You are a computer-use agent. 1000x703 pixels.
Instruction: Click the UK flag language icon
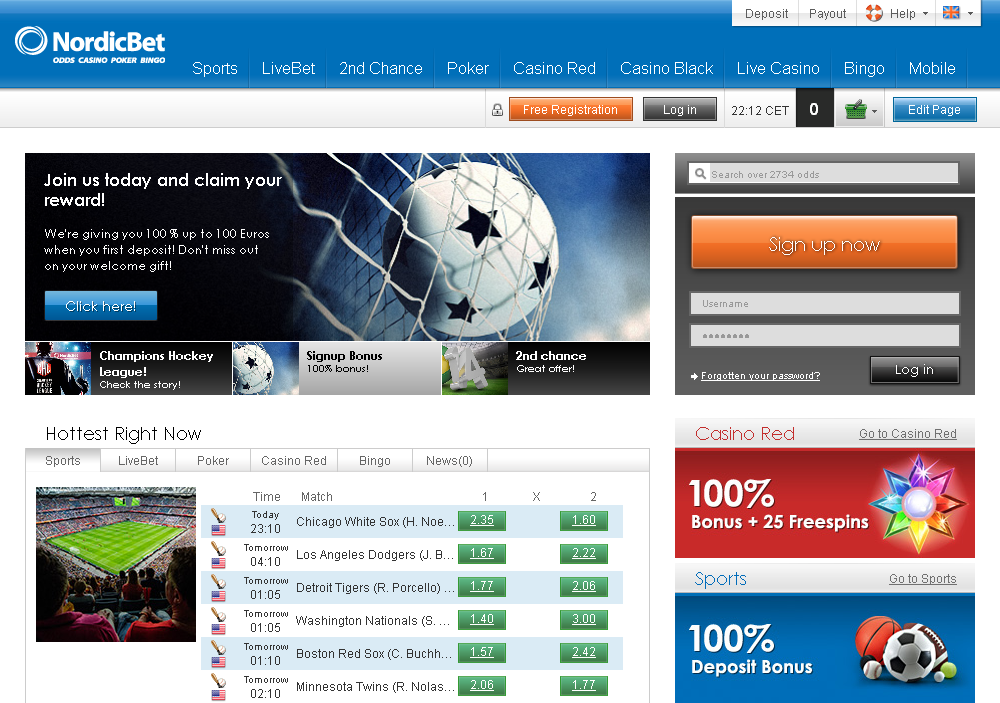point(951,12)
